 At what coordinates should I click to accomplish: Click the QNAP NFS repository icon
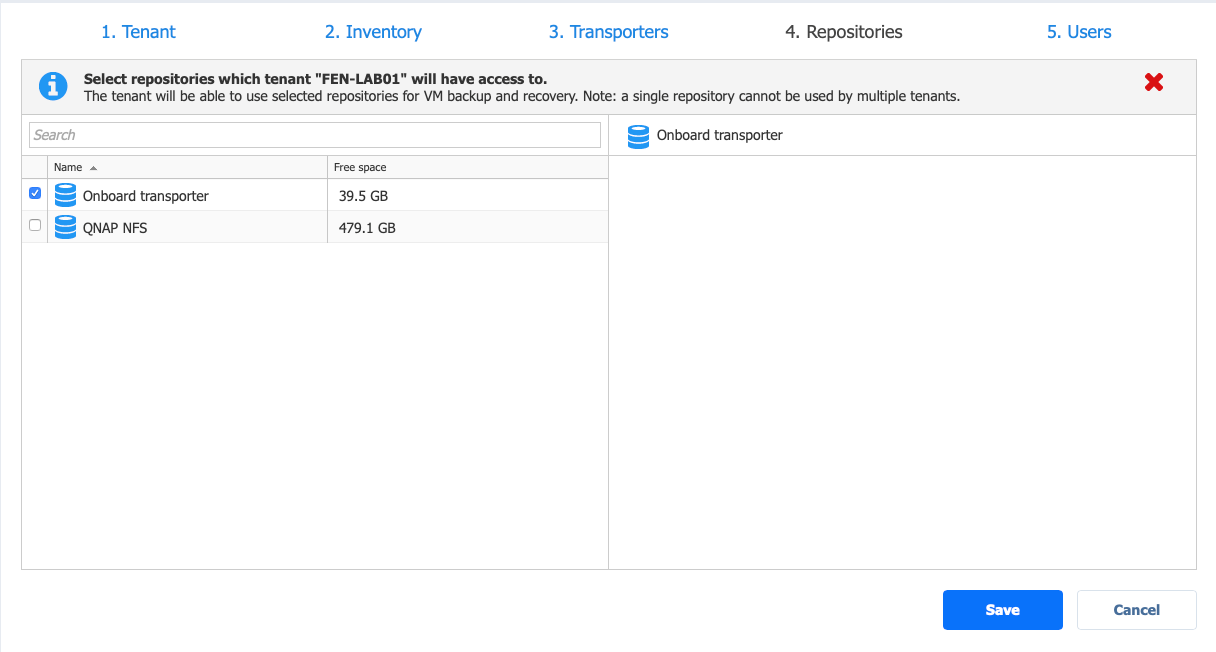tap(65, 227)
